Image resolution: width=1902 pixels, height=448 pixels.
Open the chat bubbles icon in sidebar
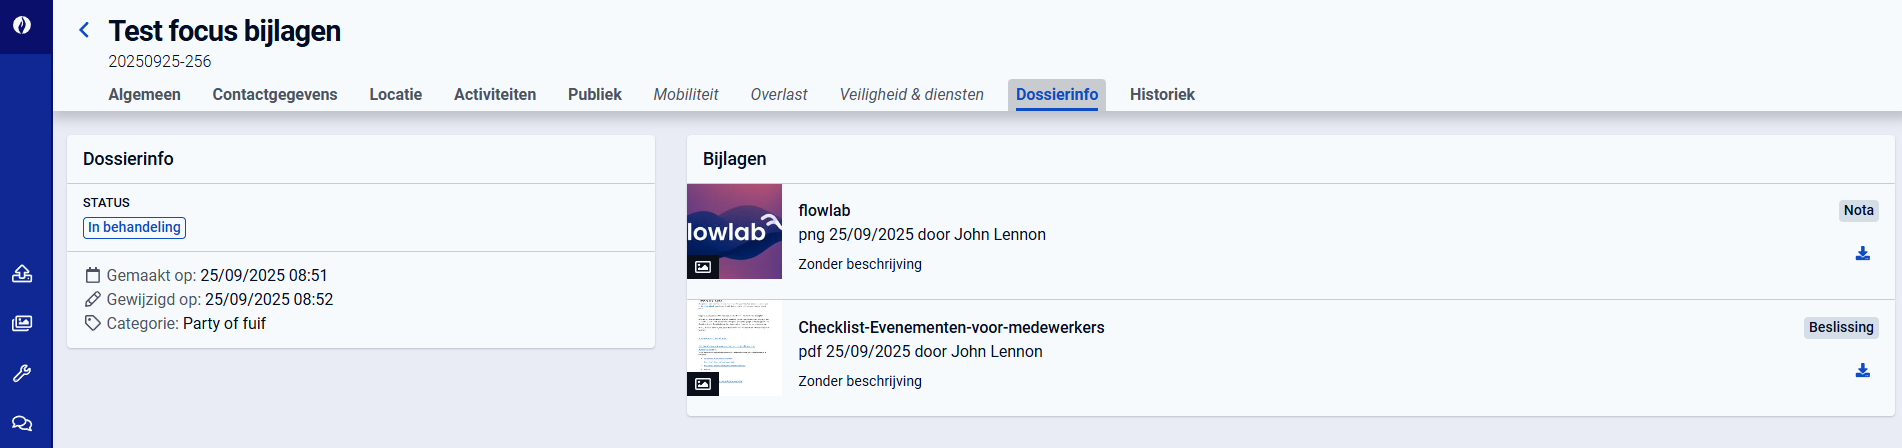[22, 423]
